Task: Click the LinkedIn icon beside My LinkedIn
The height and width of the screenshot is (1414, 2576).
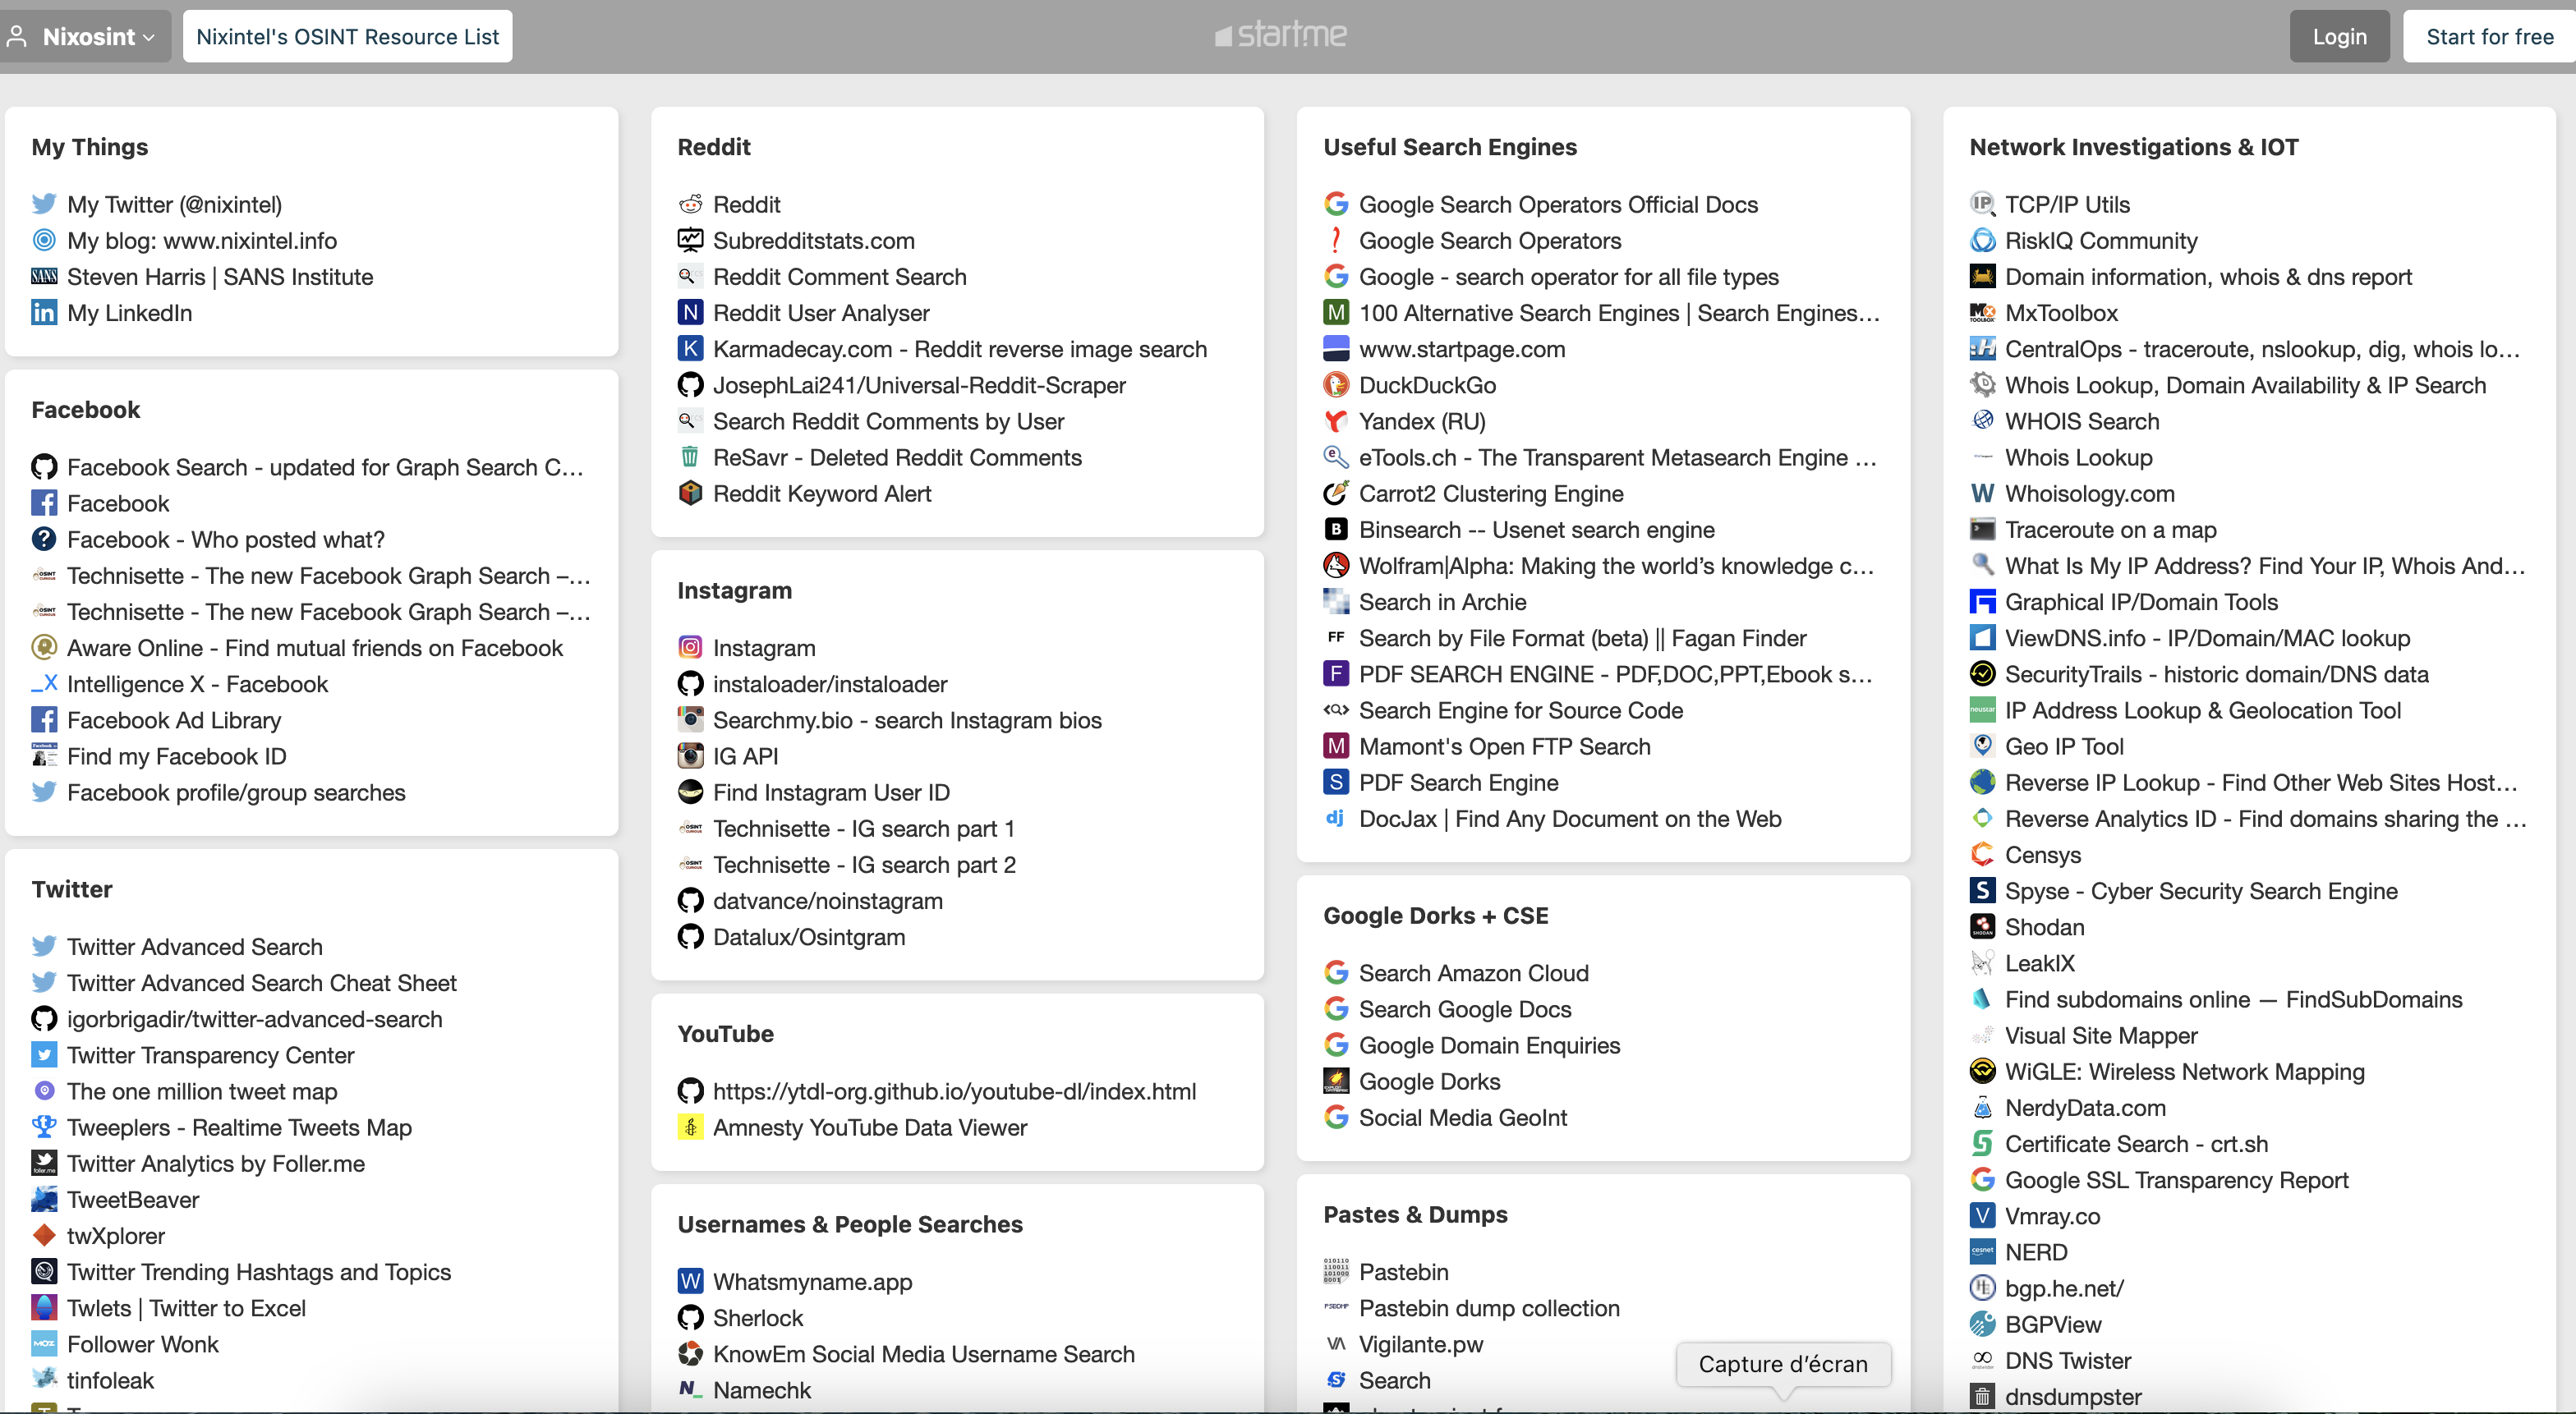Action: [44, 313]
